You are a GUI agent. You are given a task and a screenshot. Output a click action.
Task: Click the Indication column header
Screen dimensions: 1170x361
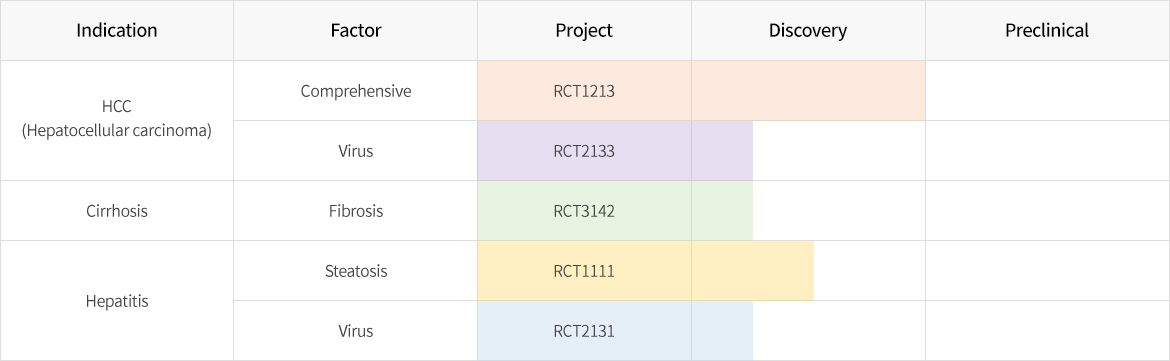pos(116,31)
